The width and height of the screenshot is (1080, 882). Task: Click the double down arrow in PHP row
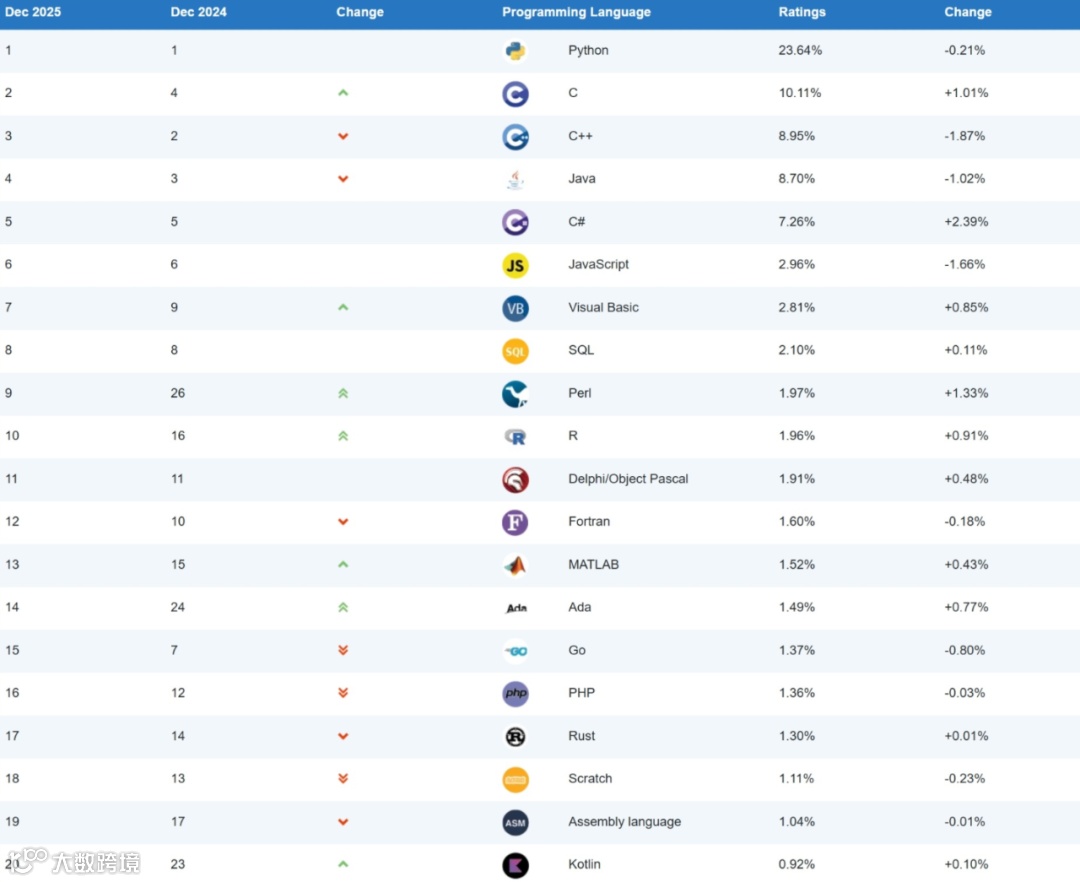[343, 693]
